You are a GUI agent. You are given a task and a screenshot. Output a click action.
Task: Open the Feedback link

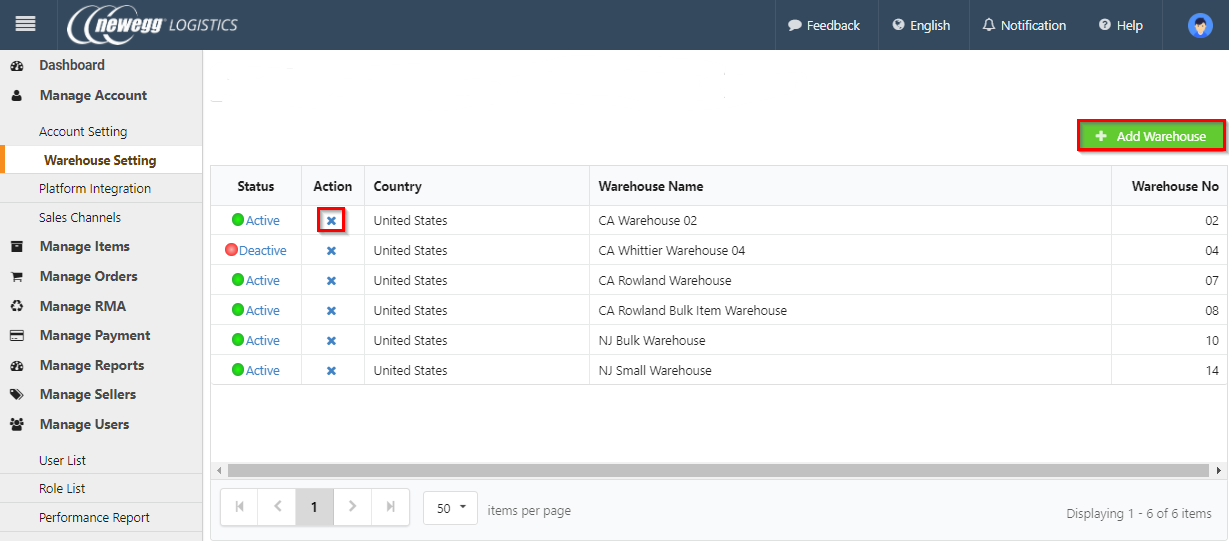(824, 25)
